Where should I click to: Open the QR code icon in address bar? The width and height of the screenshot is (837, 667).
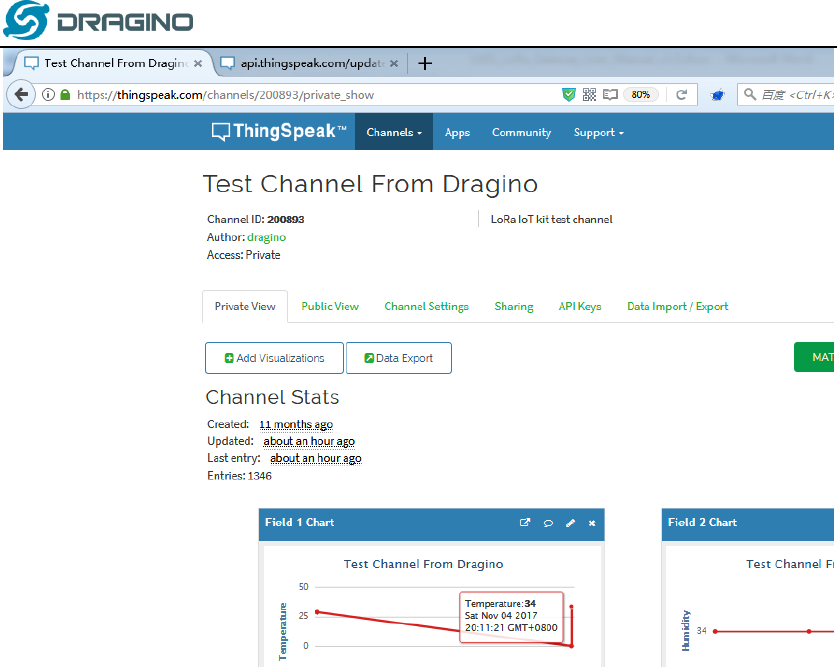(x=589, y=95)
